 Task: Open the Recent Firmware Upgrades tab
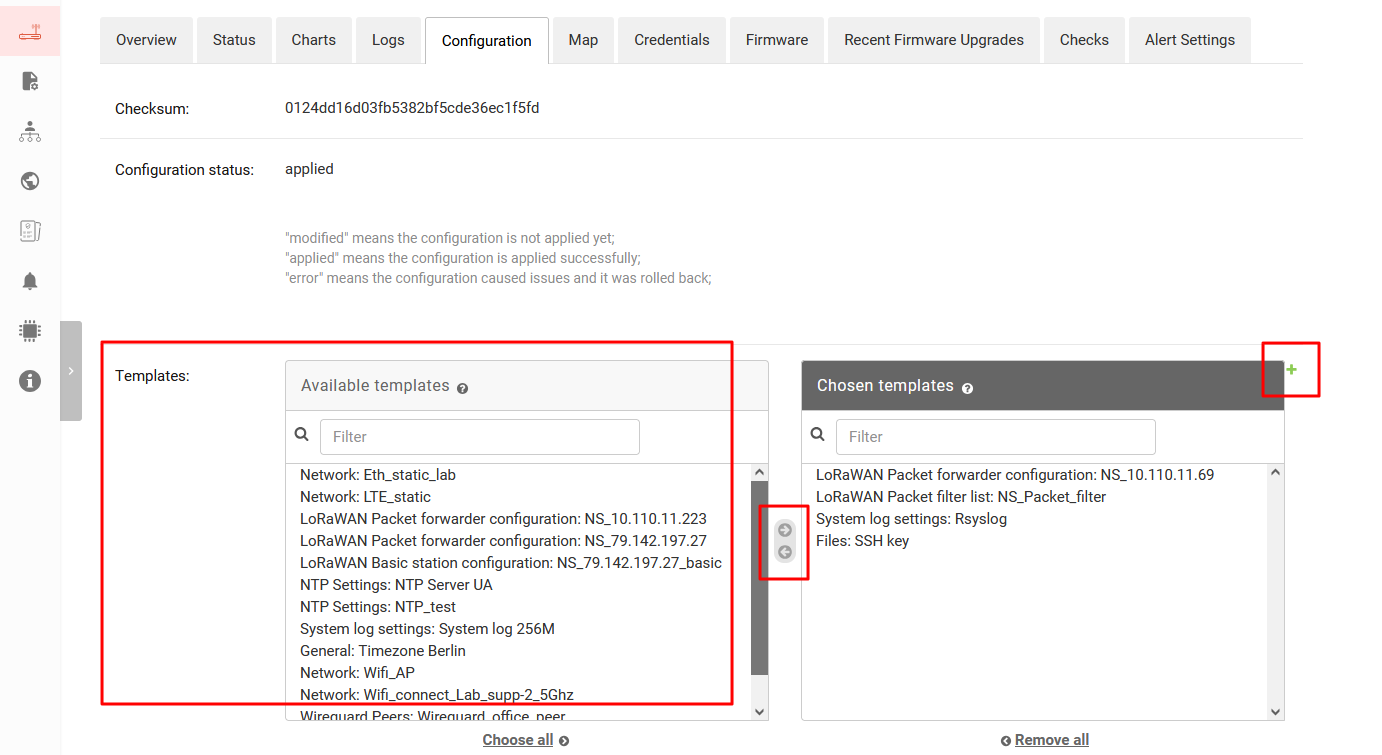click(x=933, y=40)
